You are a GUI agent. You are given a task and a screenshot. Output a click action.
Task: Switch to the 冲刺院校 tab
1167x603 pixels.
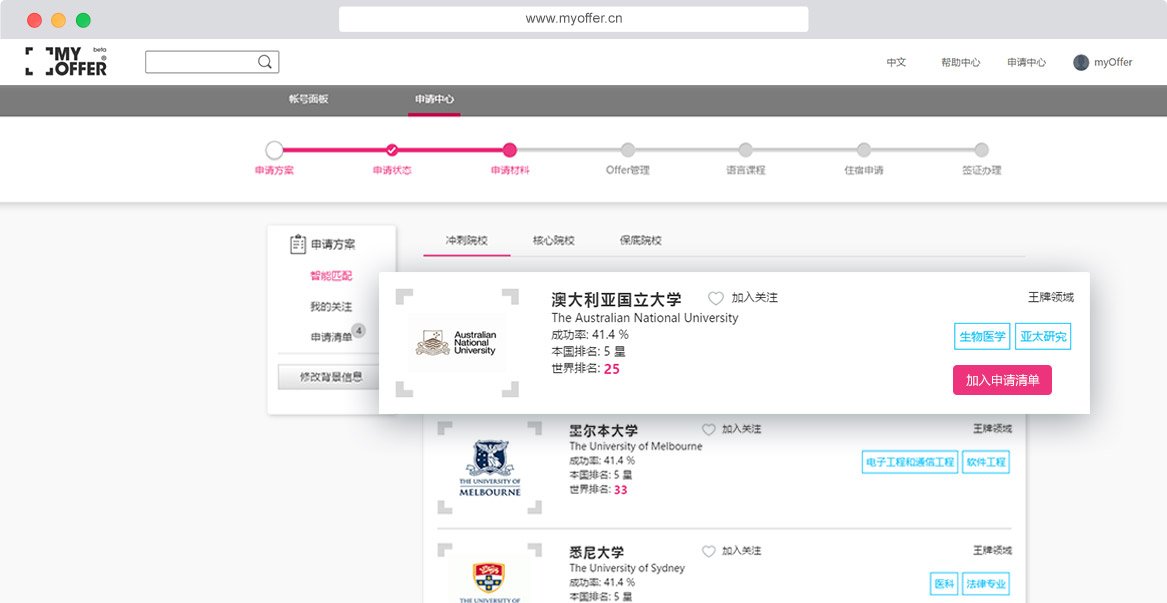point(467,240)
